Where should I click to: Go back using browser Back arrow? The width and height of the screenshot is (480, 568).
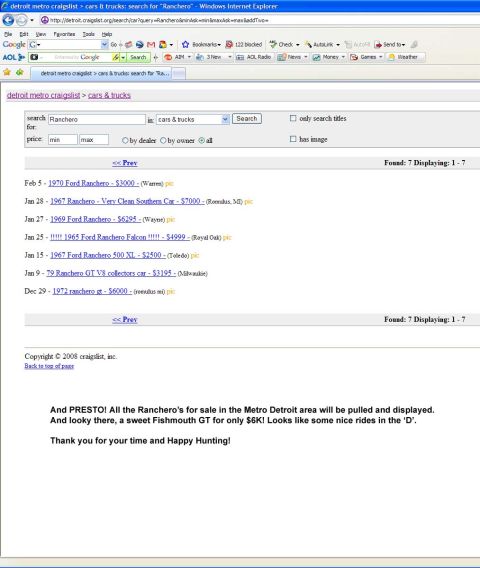coord(8,20)
